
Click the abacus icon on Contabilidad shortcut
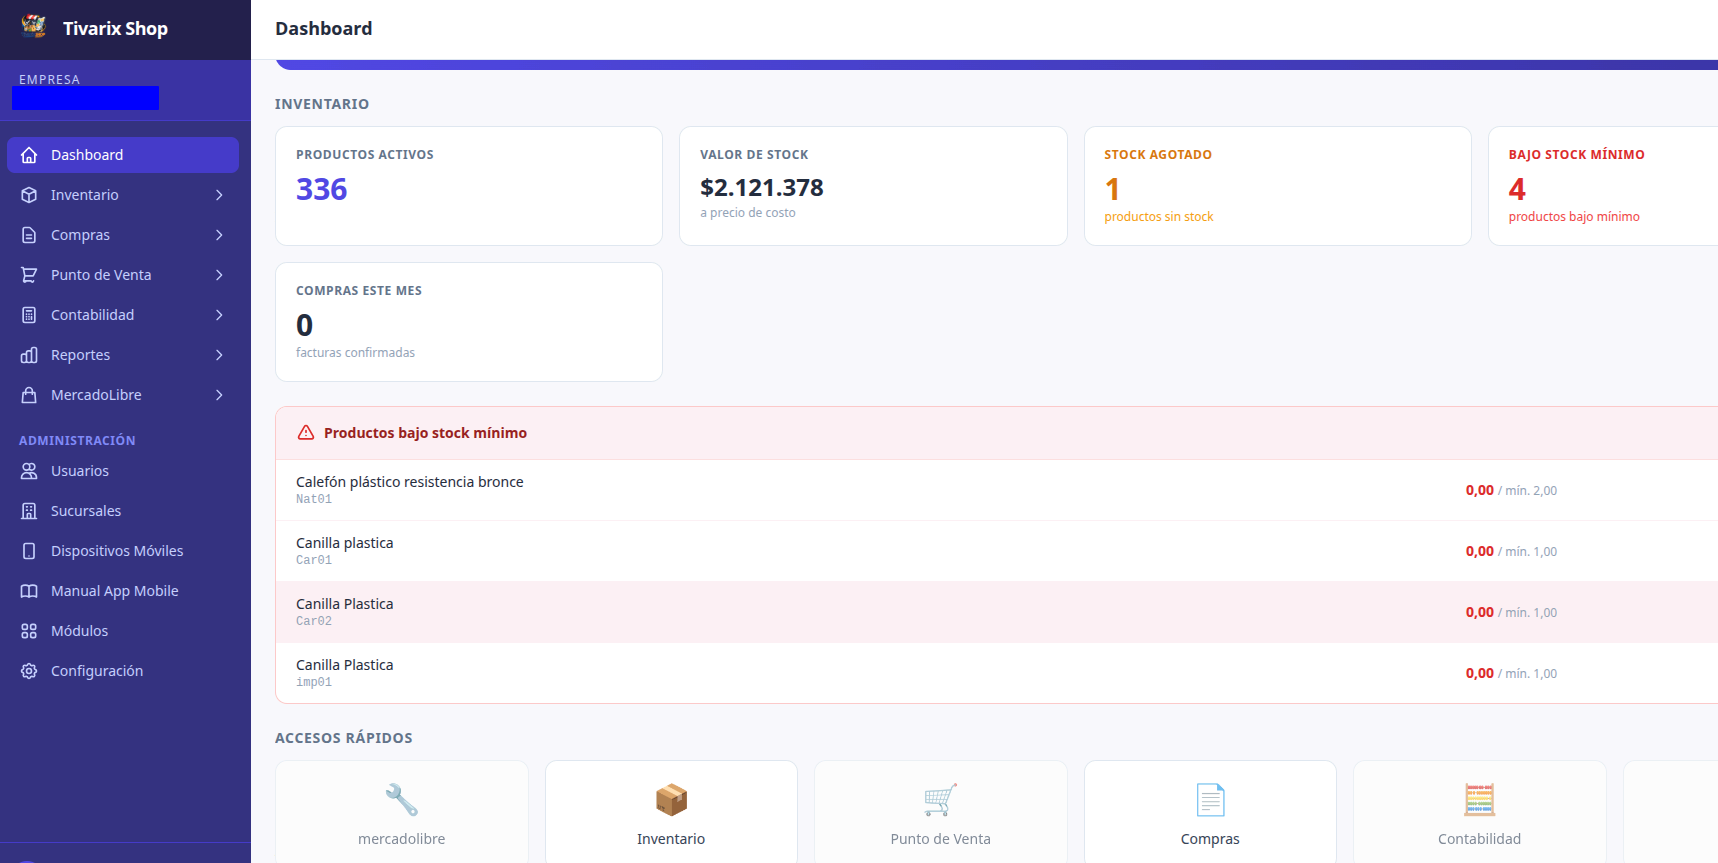point(1480,800)
